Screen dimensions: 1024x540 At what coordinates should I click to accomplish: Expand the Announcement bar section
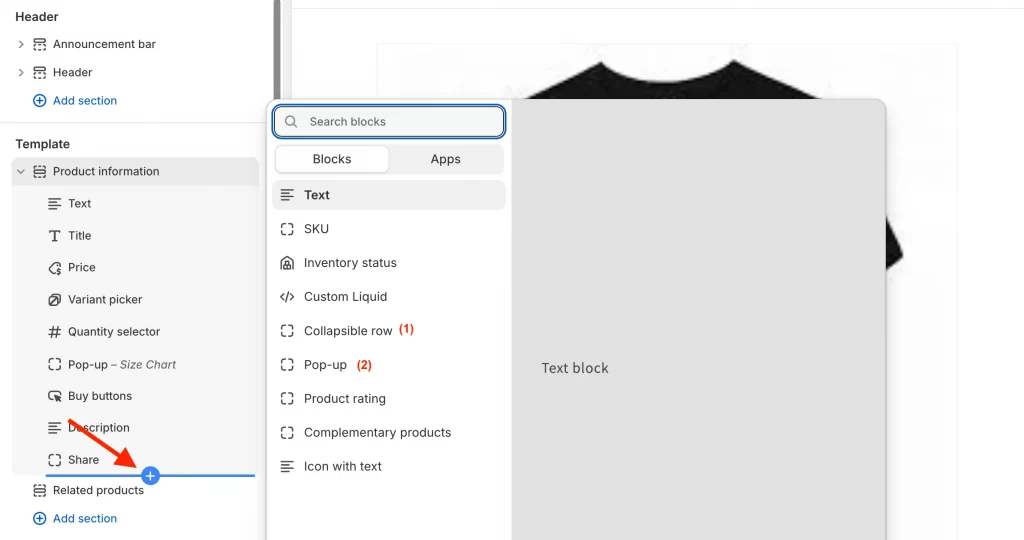click(21, 44)
